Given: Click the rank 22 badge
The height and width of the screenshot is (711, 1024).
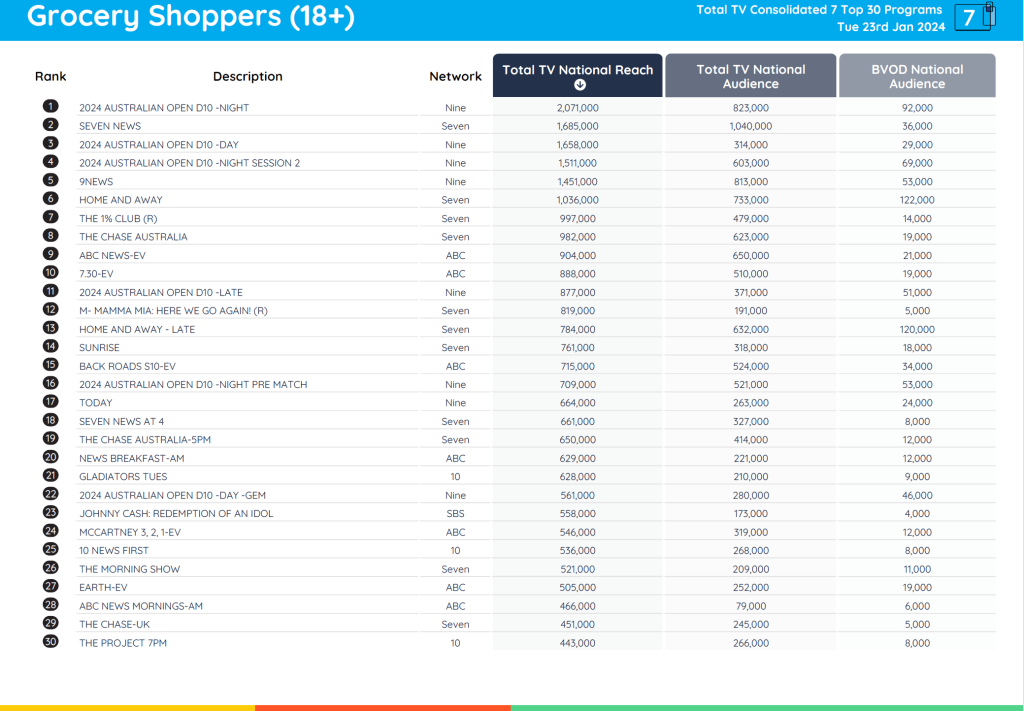Looking at the screenshot, I should (x=50, y=494).
